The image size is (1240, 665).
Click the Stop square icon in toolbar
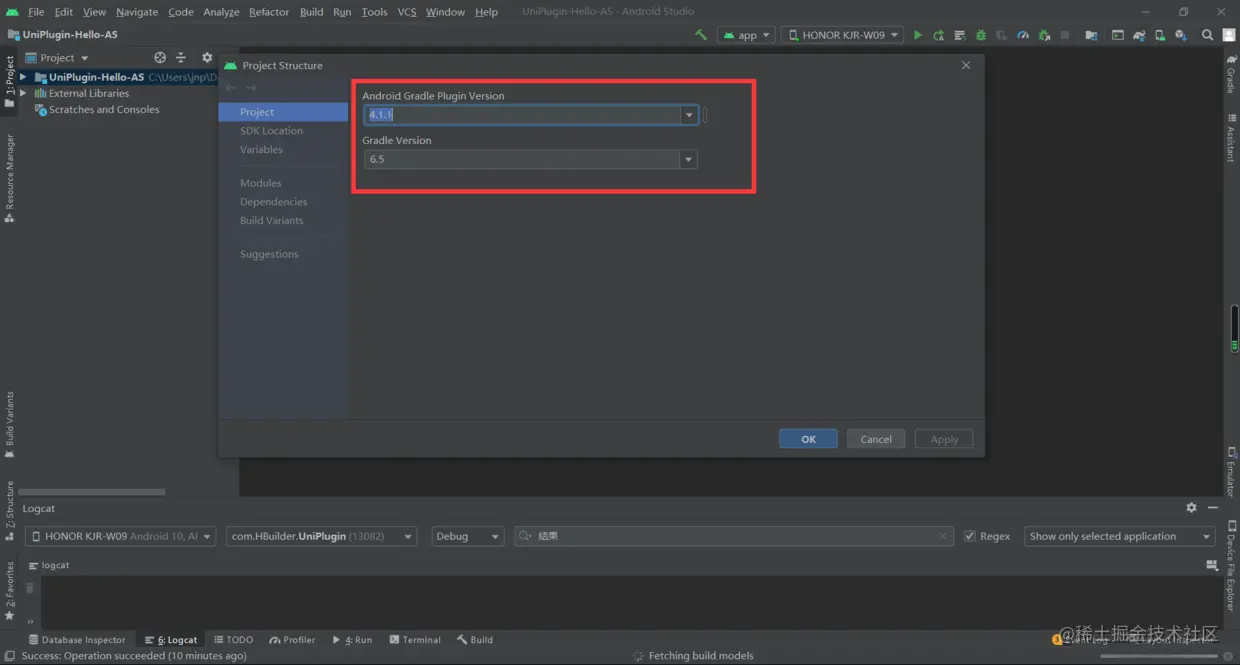(x=1065, y=35)
